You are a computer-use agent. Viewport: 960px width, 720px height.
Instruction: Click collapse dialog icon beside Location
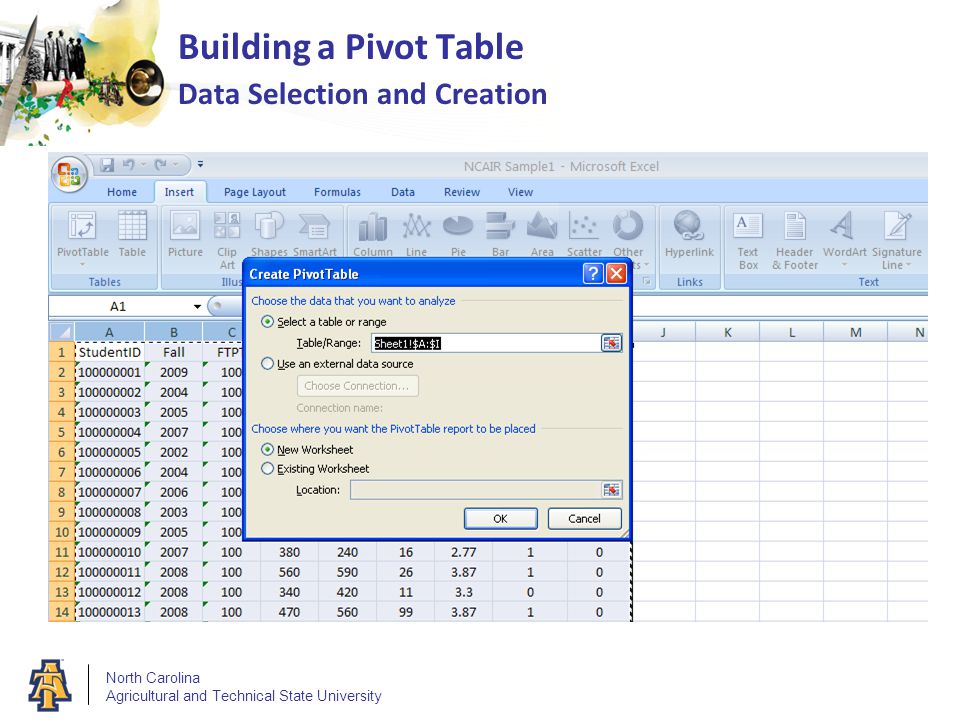point(611,489)
